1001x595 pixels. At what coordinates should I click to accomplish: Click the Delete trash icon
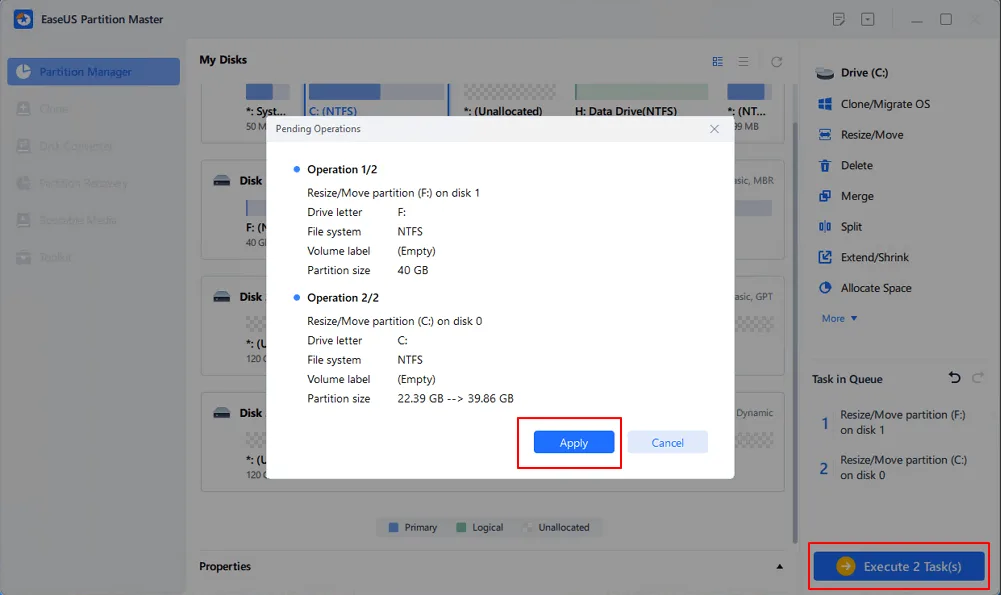click(825, 166)
